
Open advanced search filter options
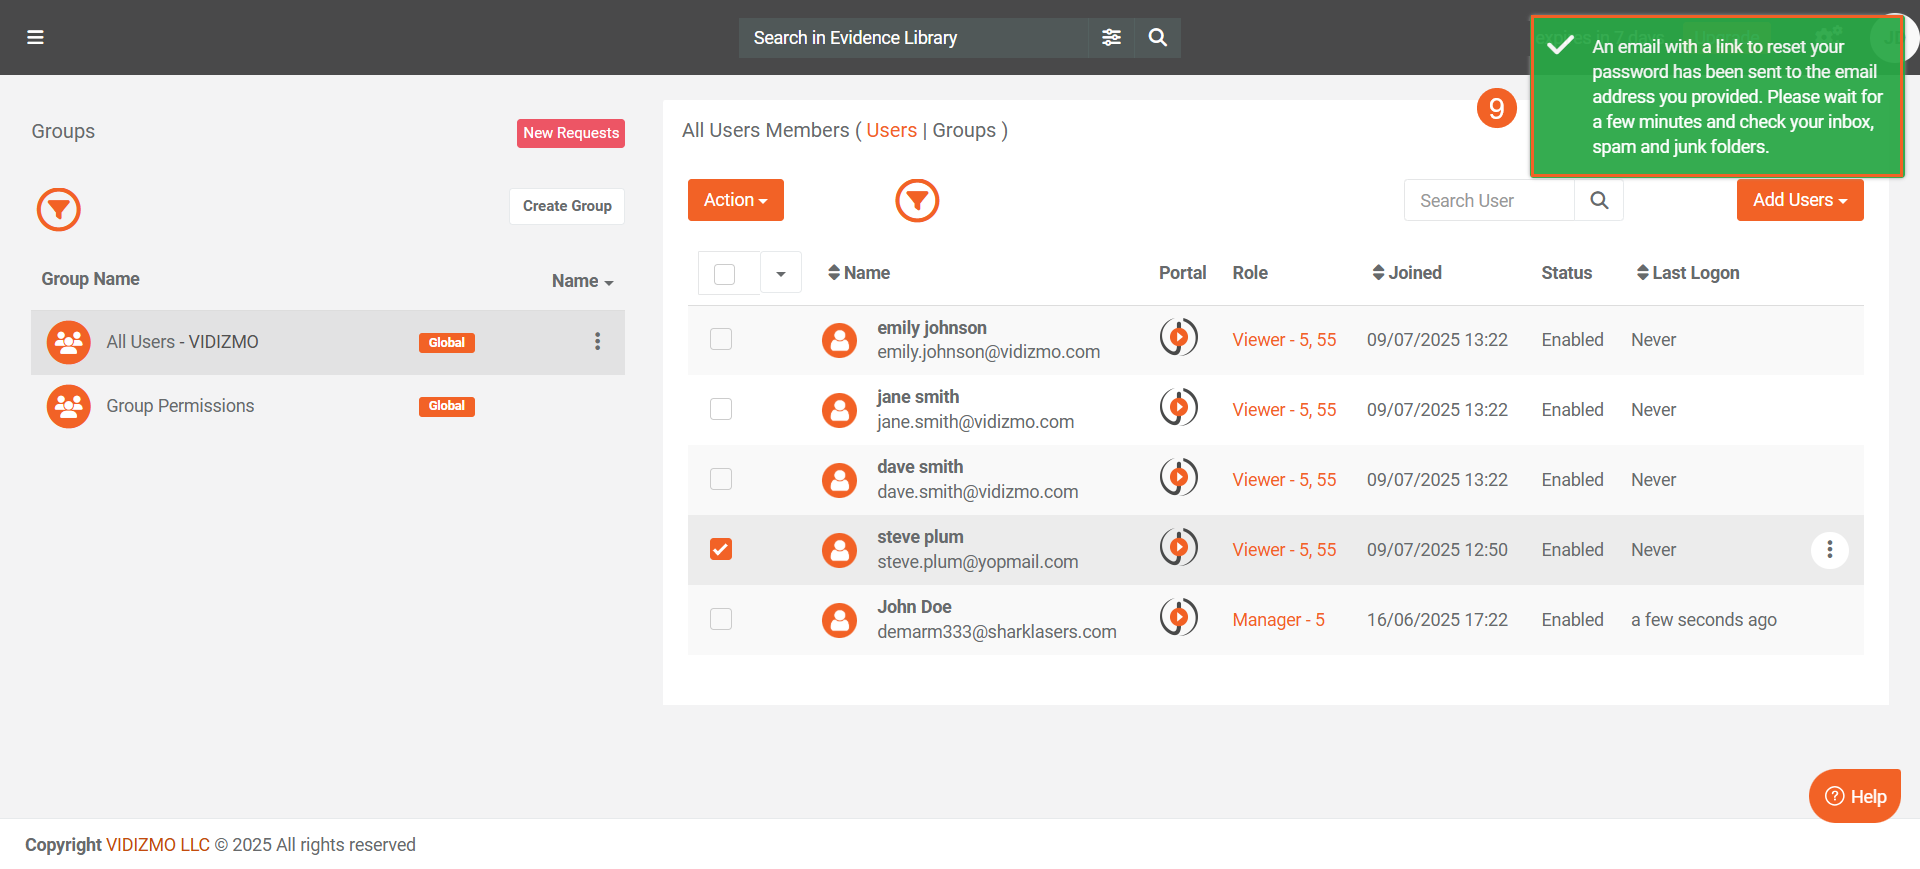click(x=1111, y=38)
